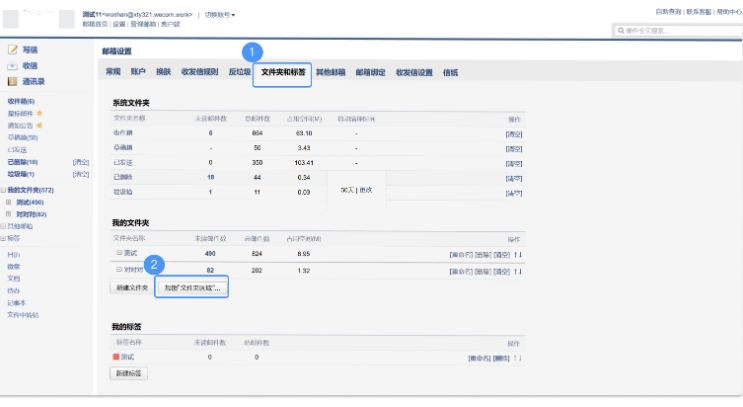The width and height of the screenshot is (743, 407).
Task: Click the red tag color square beside 测试
Action: pos(116,356)
